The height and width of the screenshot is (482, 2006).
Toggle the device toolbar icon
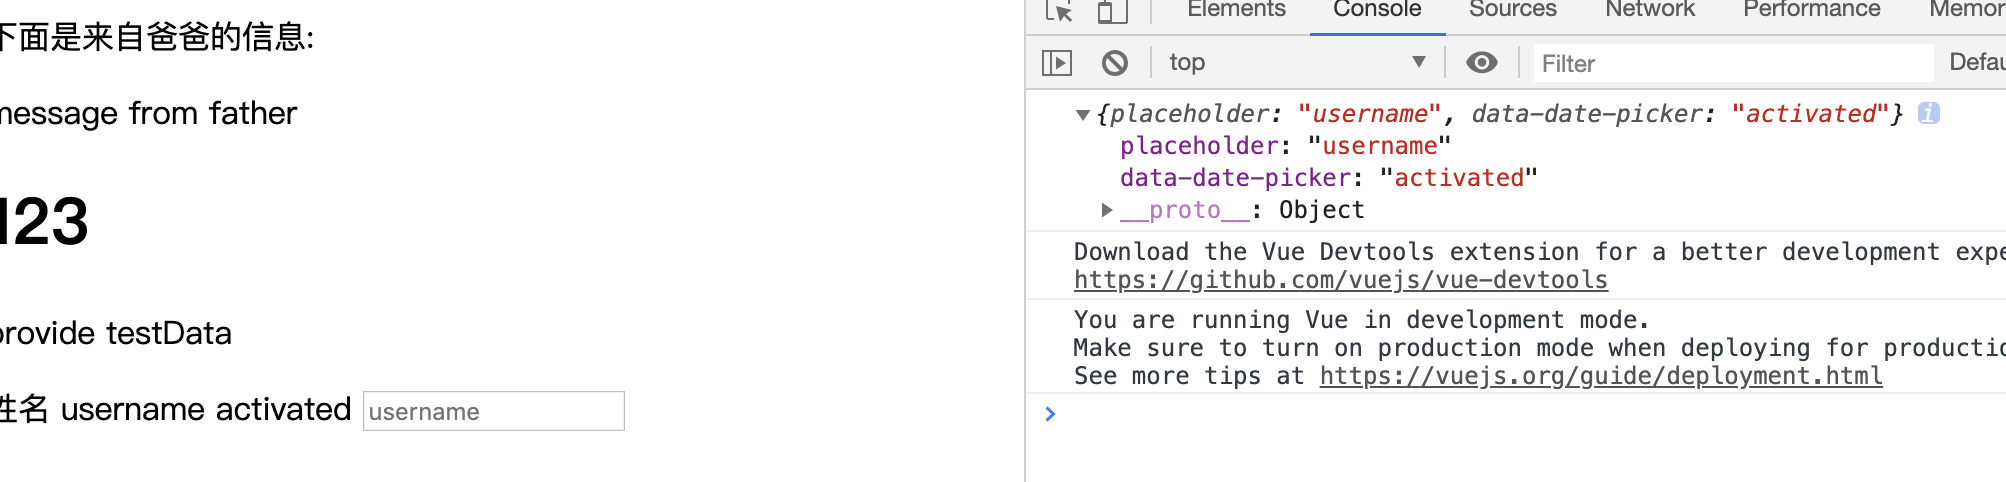(x=1112, y=11)
